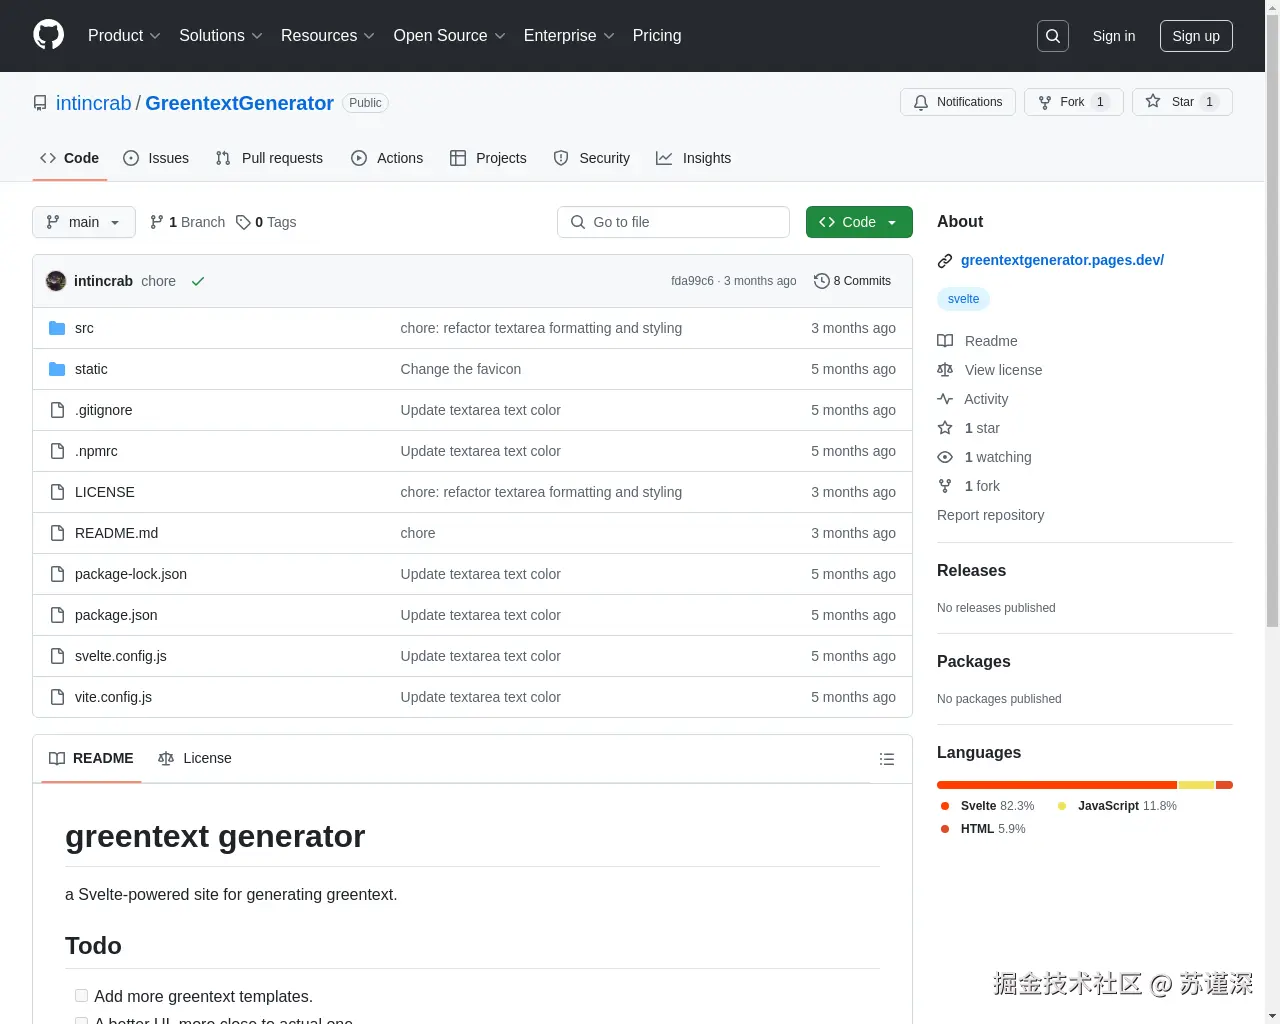
Task: Click the Go to file search field
Action: pyautogui.click(x=673, y=222)
